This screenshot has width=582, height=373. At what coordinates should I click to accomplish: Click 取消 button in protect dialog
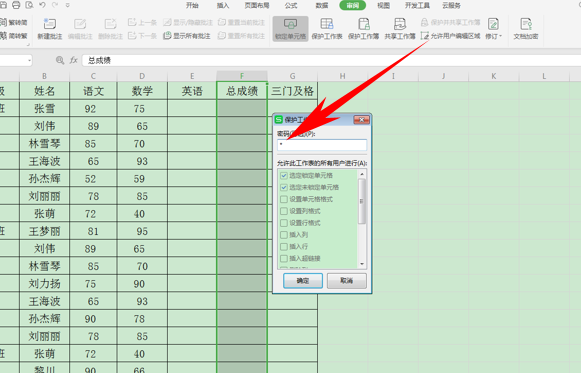pyautogui.click(x=347, y=281)
